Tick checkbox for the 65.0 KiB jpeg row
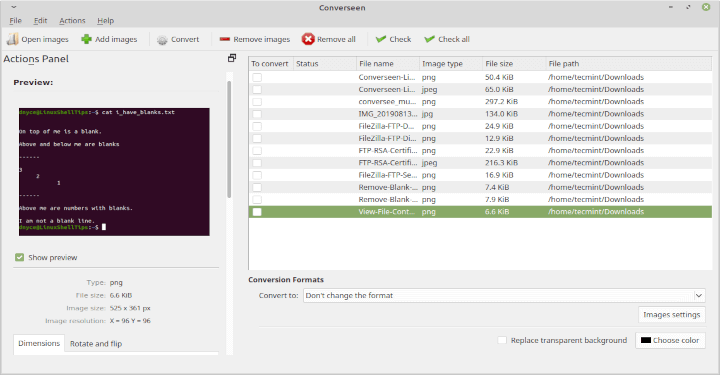The image size is (720, 375). click(257, 90)
